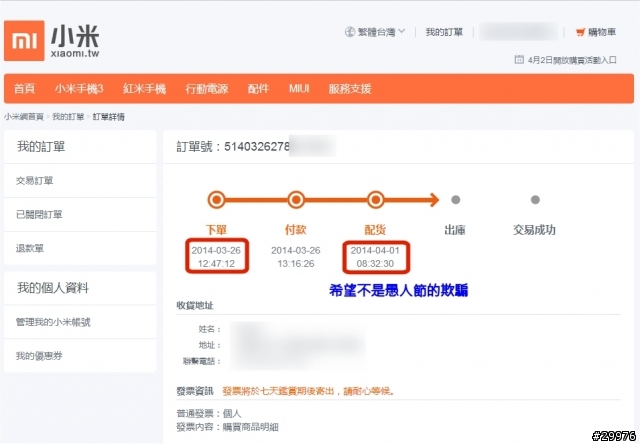Click the 普通發票：個人 text
Viewport: 640px width, 444px height.
209,413
